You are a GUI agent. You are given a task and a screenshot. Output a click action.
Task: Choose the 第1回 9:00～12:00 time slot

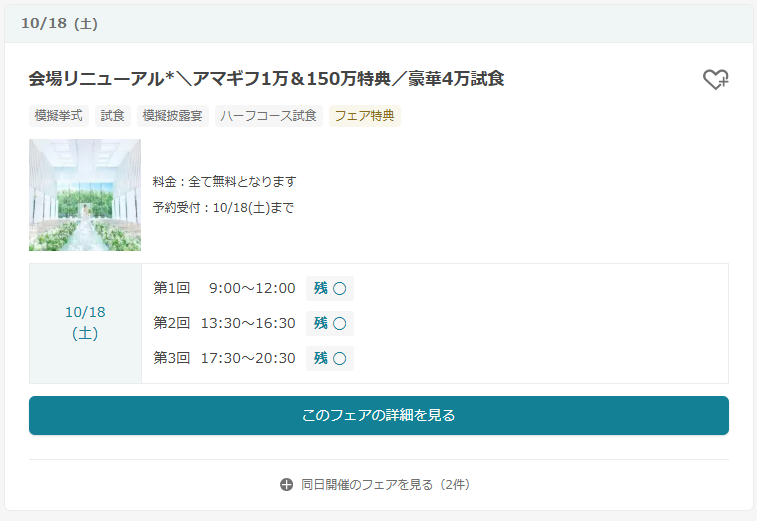click(225, 289)
